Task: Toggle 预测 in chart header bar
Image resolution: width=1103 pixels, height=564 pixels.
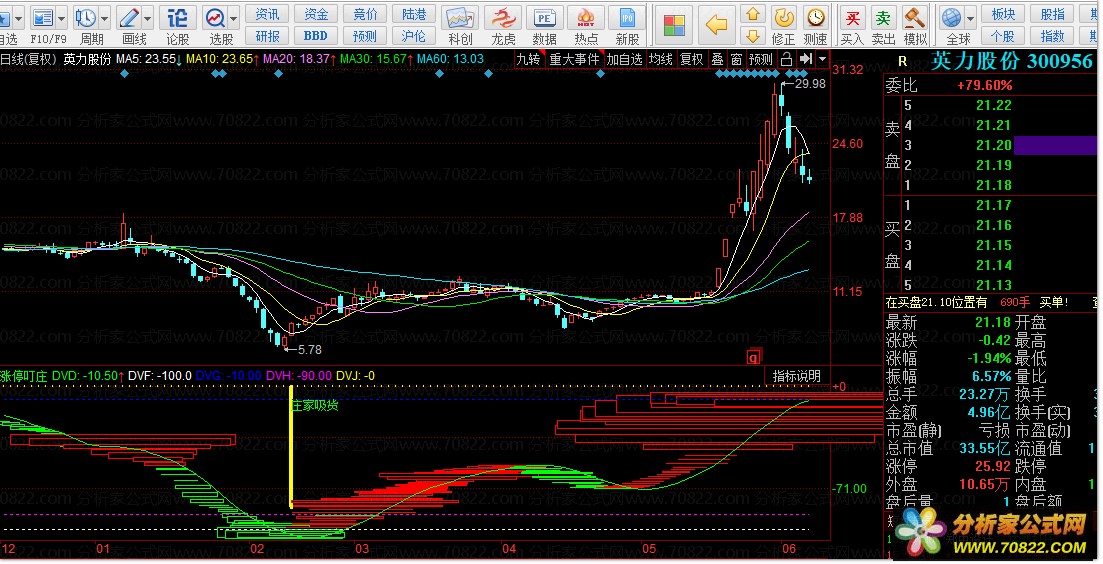Action: click(760, 60)
